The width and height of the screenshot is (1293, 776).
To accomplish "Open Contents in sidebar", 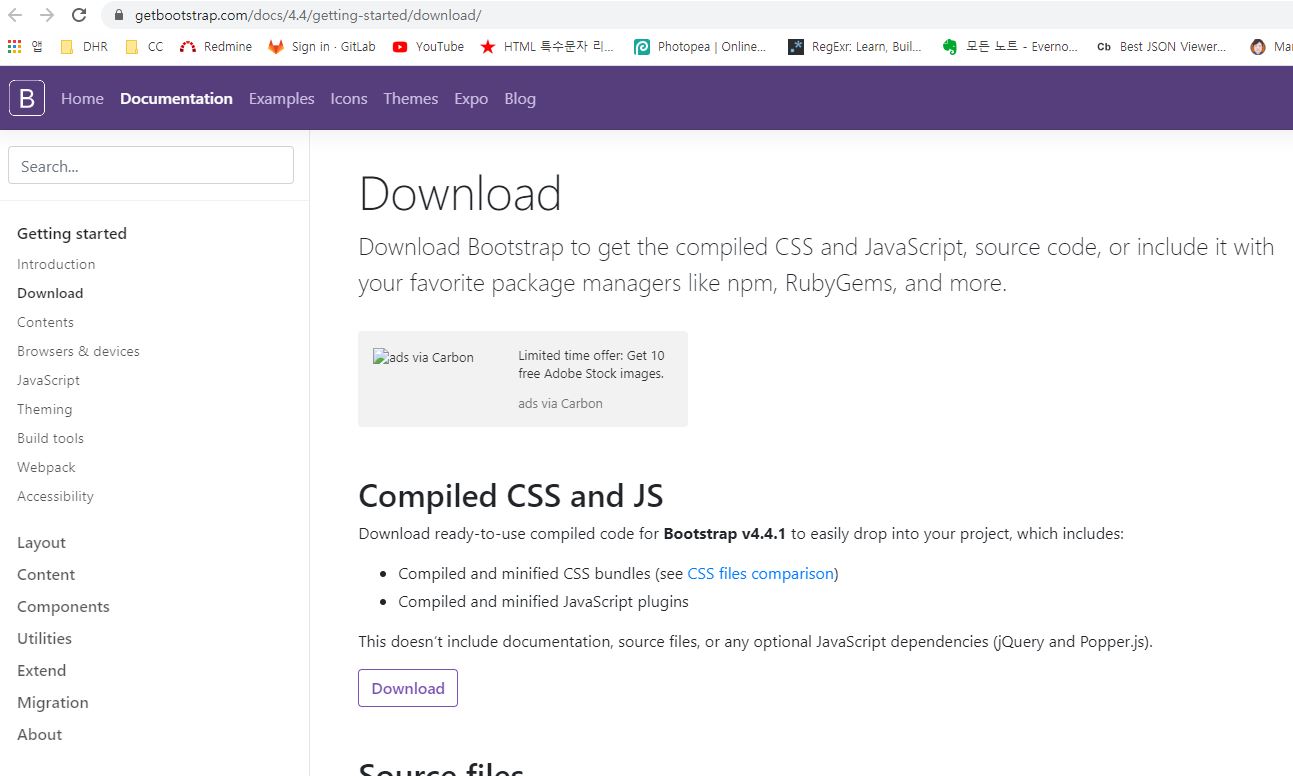I will (x=45, y=322).
